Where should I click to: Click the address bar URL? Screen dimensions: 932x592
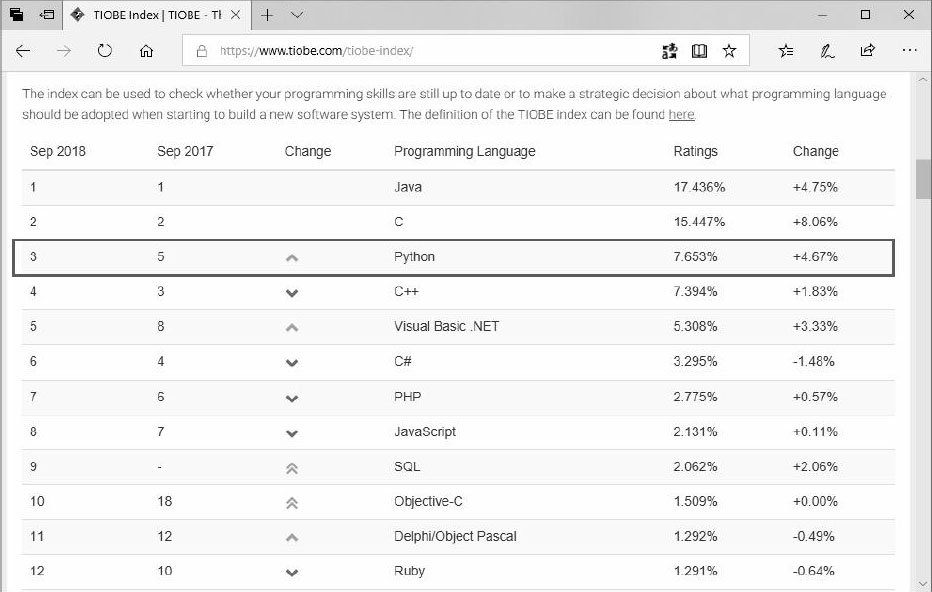point(316,51)
